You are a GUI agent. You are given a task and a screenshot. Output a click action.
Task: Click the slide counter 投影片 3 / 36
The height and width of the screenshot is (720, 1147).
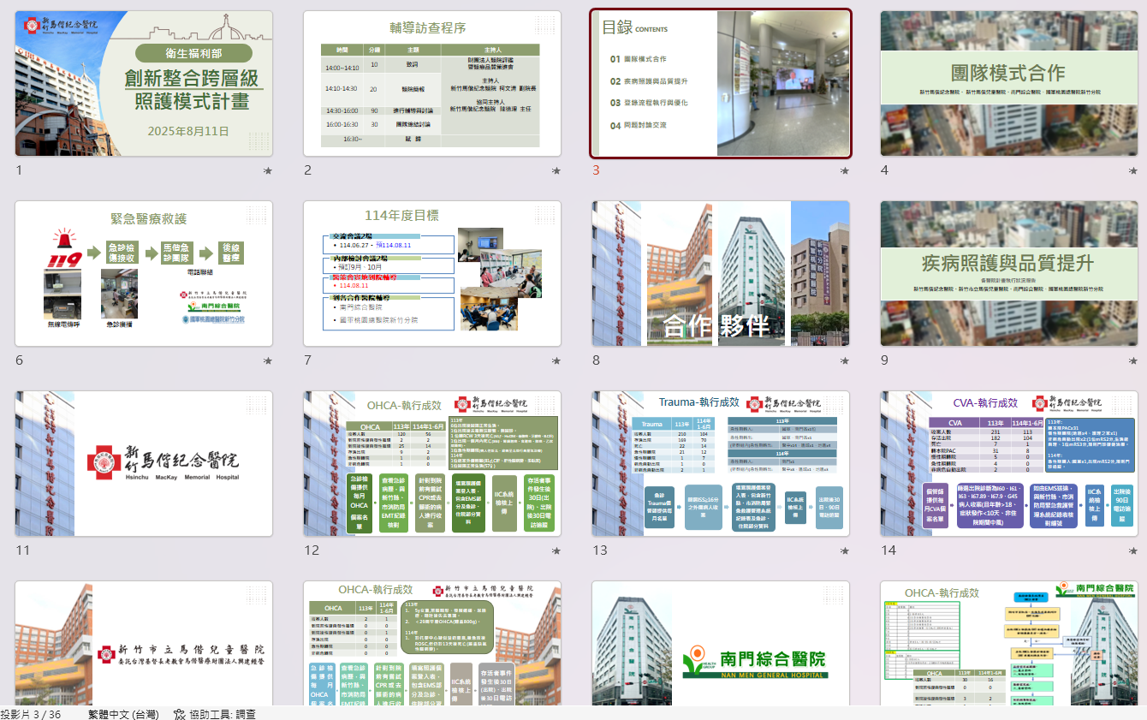[31, 714]
